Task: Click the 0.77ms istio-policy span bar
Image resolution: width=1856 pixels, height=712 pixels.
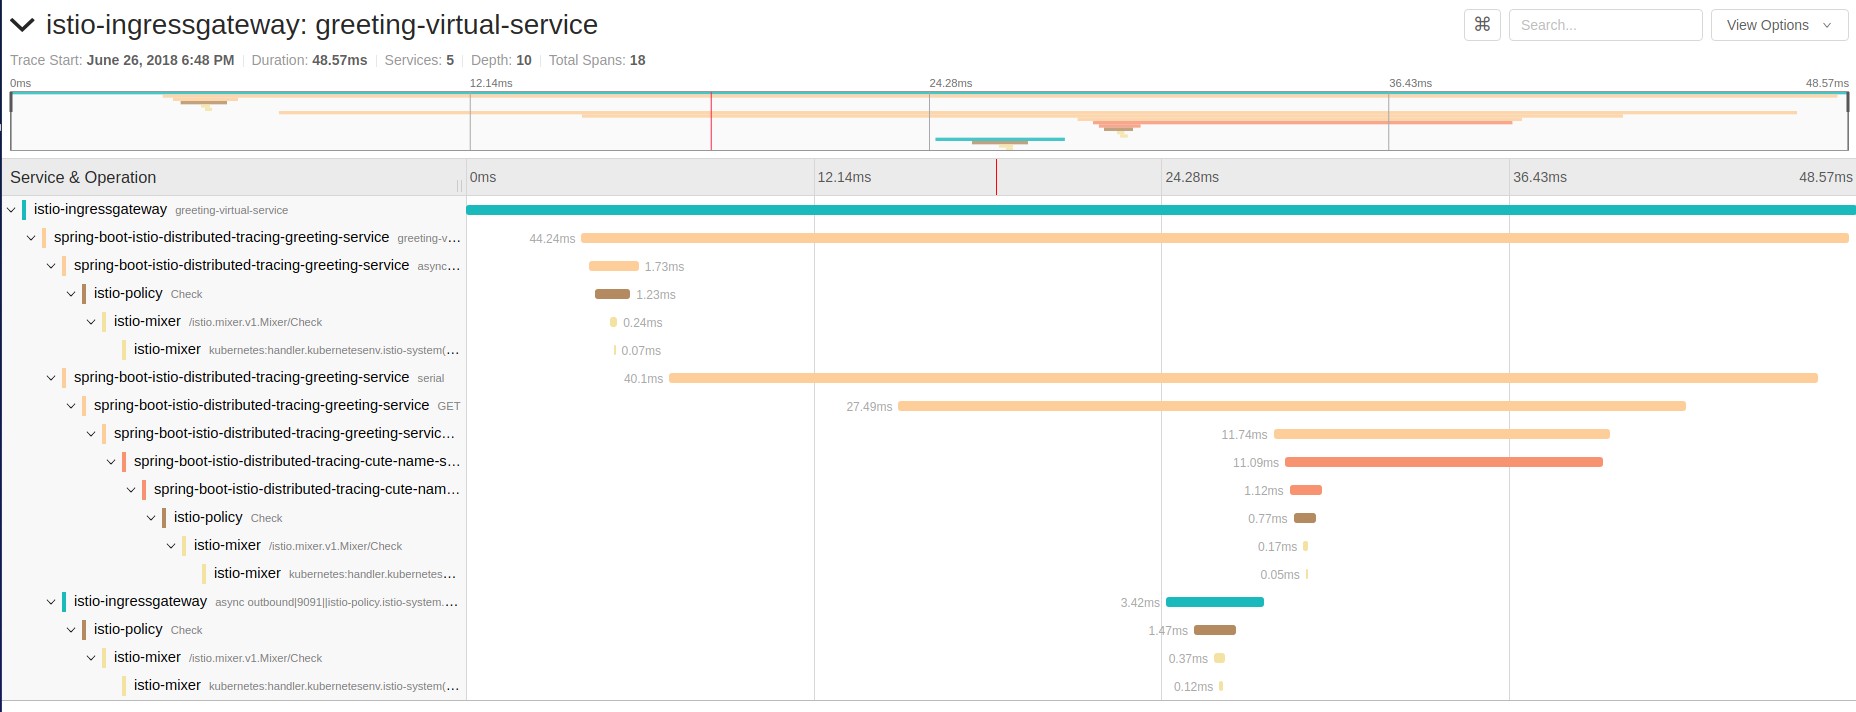Action: point(1305,518)
